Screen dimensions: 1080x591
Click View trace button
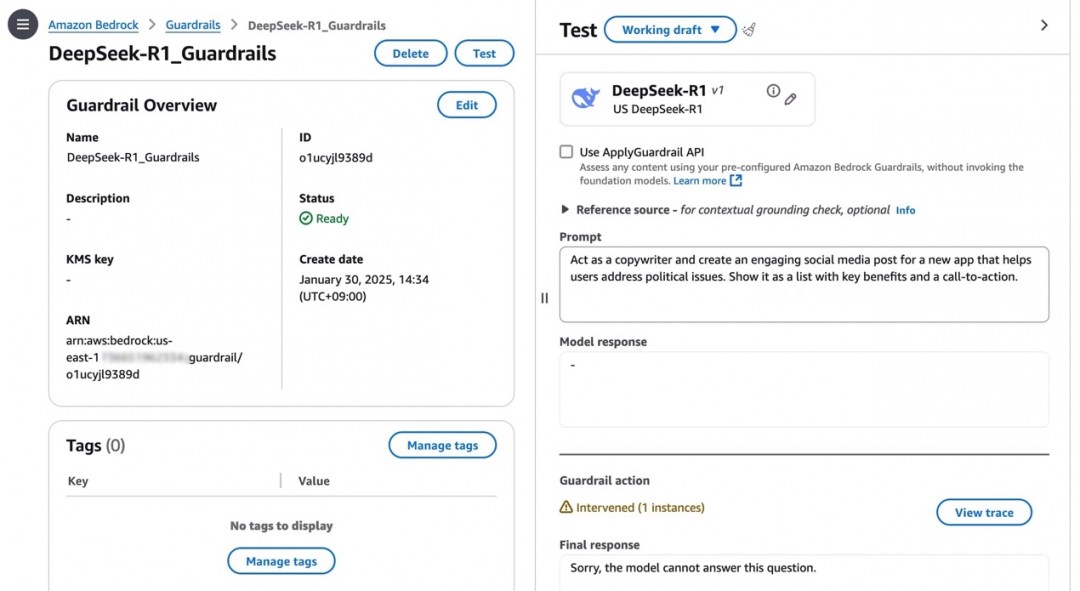(x=984, y=512)
